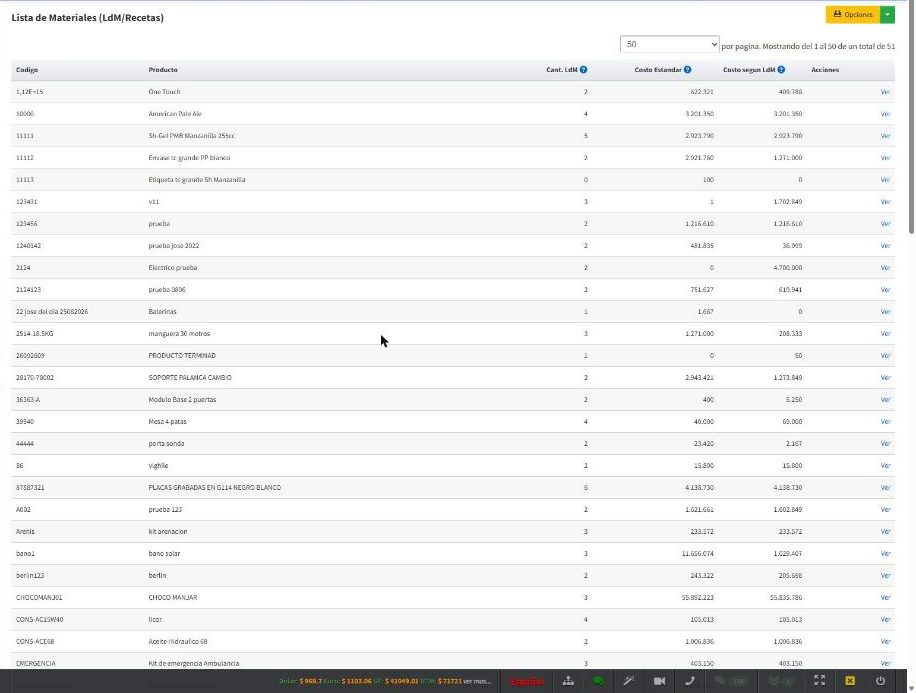This screenshot has height=693, width=916.
Task: Click Ver for Etiqueta tc grande Sh Manzanilla
Action: [885, 180]
